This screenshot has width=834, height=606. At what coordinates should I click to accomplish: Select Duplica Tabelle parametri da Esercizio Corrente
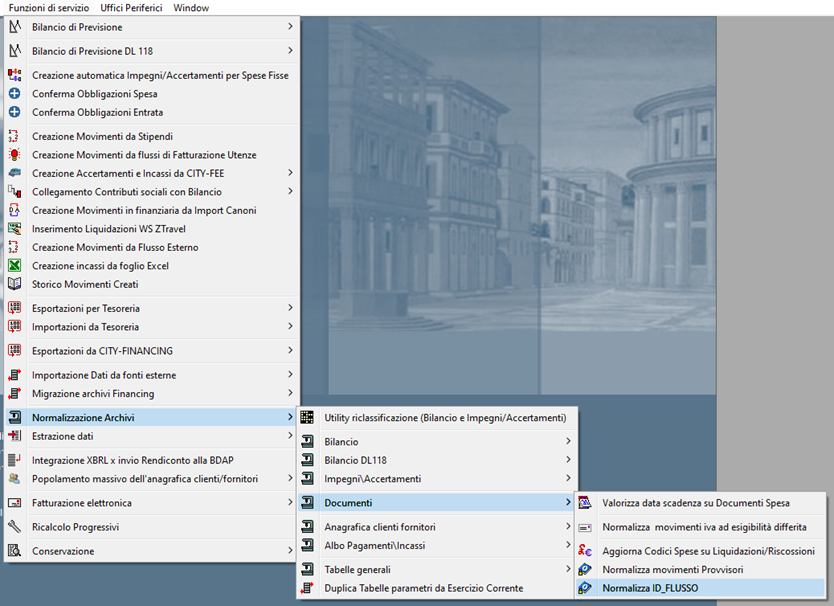(x=423, y=588)
